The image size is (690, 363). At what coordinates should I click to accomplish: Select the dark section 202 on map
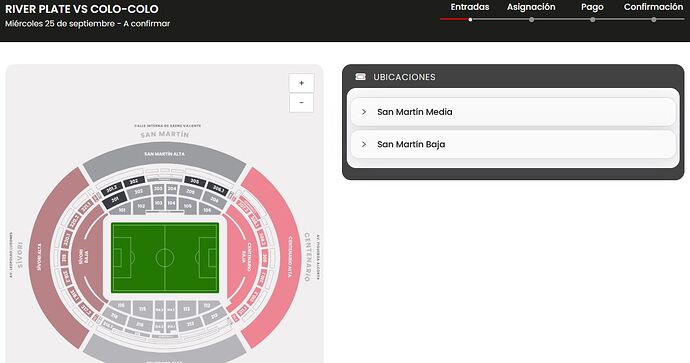coord(134,181)
